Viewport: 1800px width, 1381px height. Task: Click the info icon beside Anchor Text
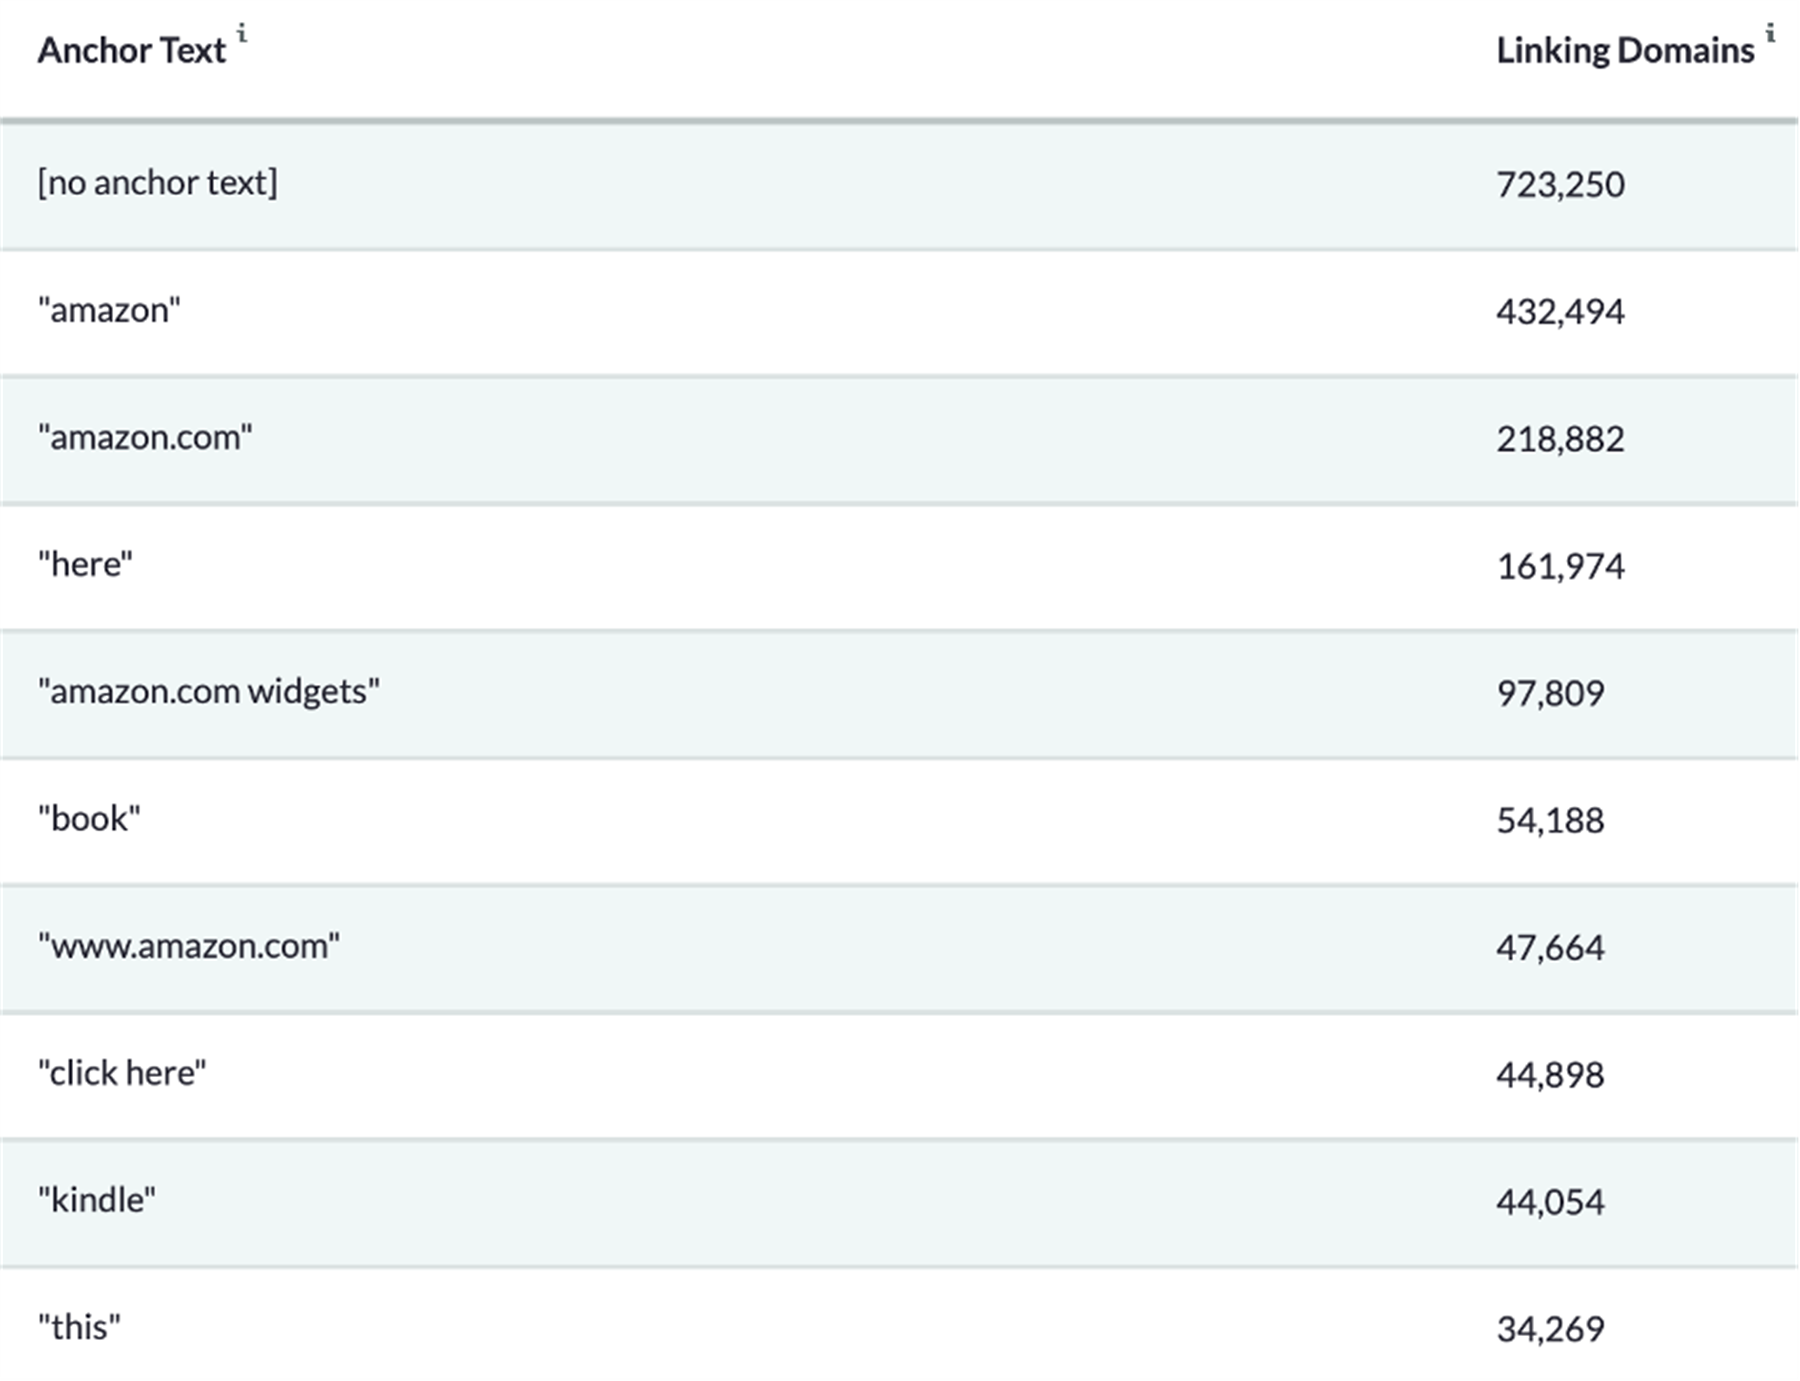point(242,34)
